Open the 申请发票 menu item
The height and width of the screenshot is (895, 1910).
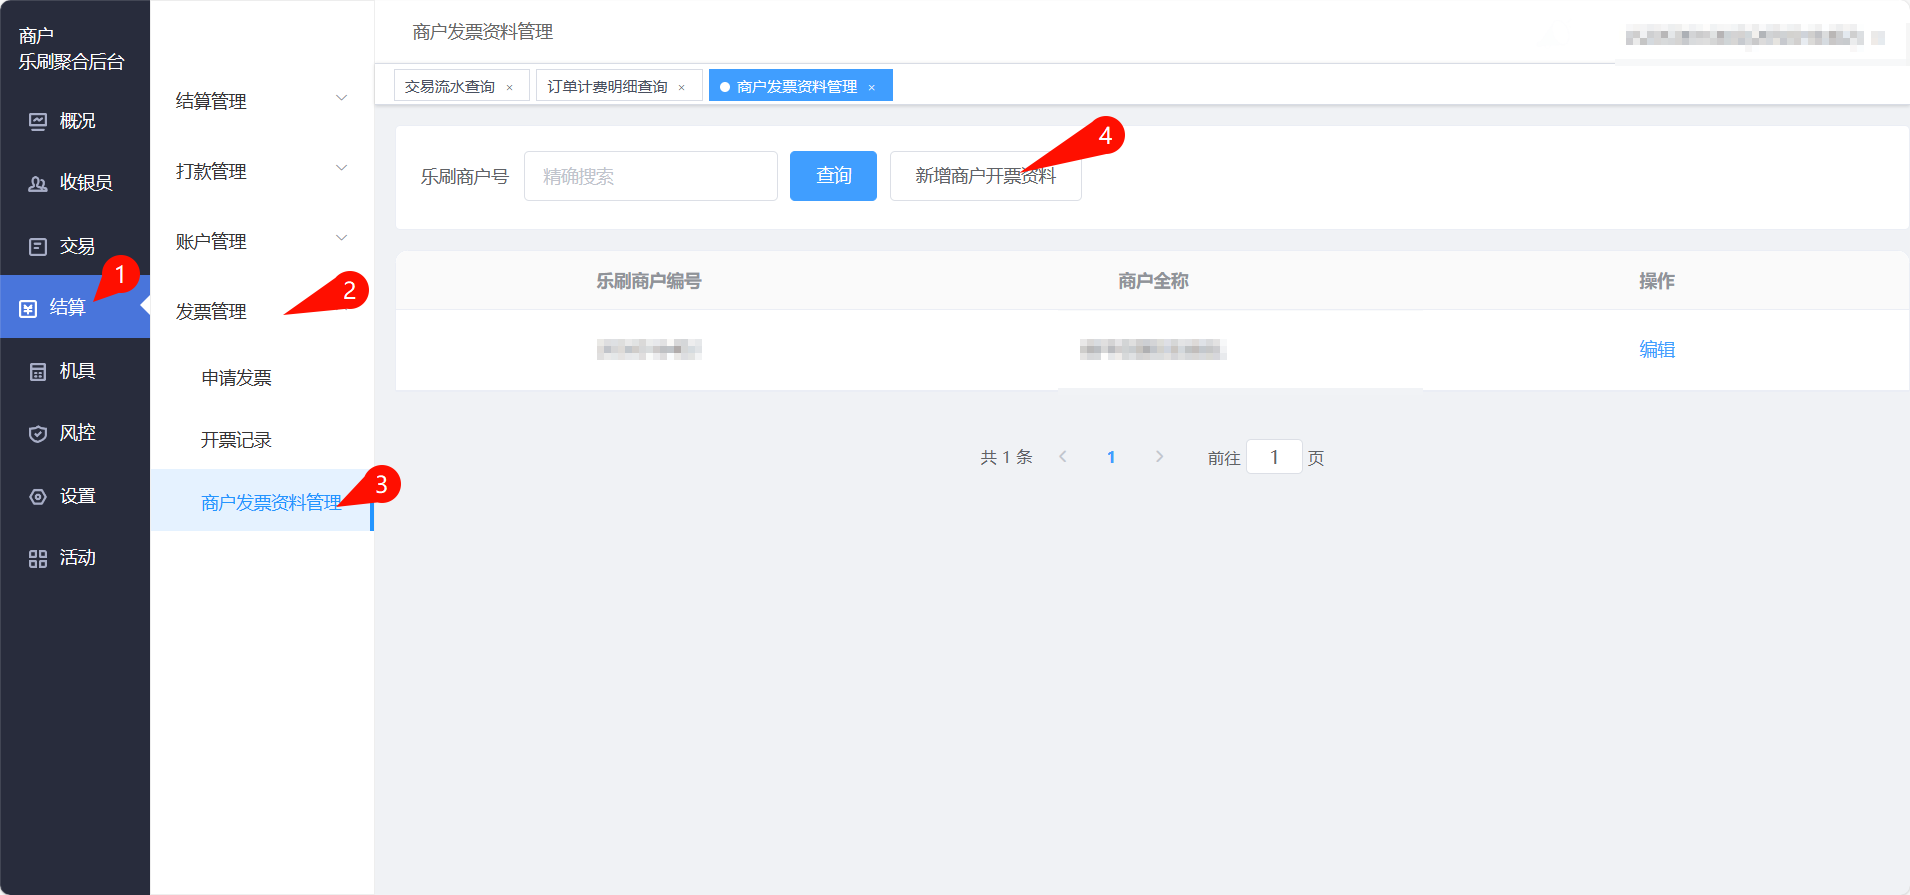point(236,378)
